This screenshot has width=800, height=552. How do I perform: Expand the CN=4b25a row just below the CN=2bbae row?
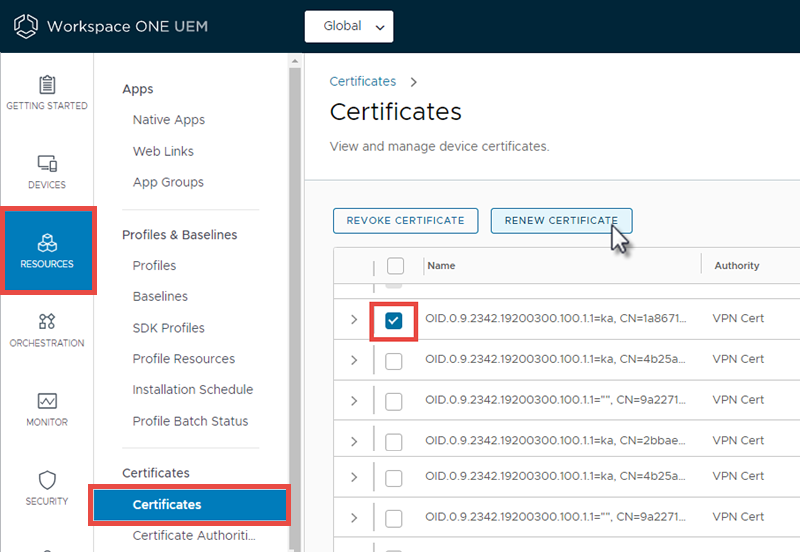(x=354, y=477)
